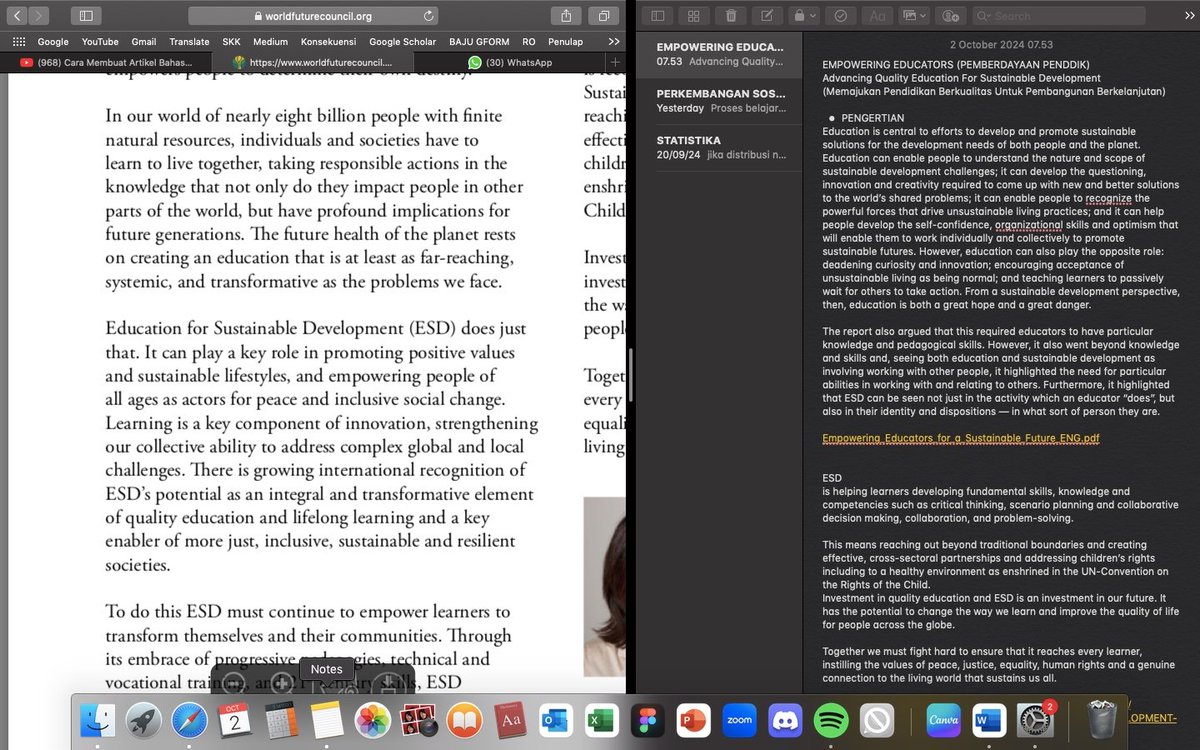Show Safari tab overview
Screen dimensions: 1200x750
point(605,16)
